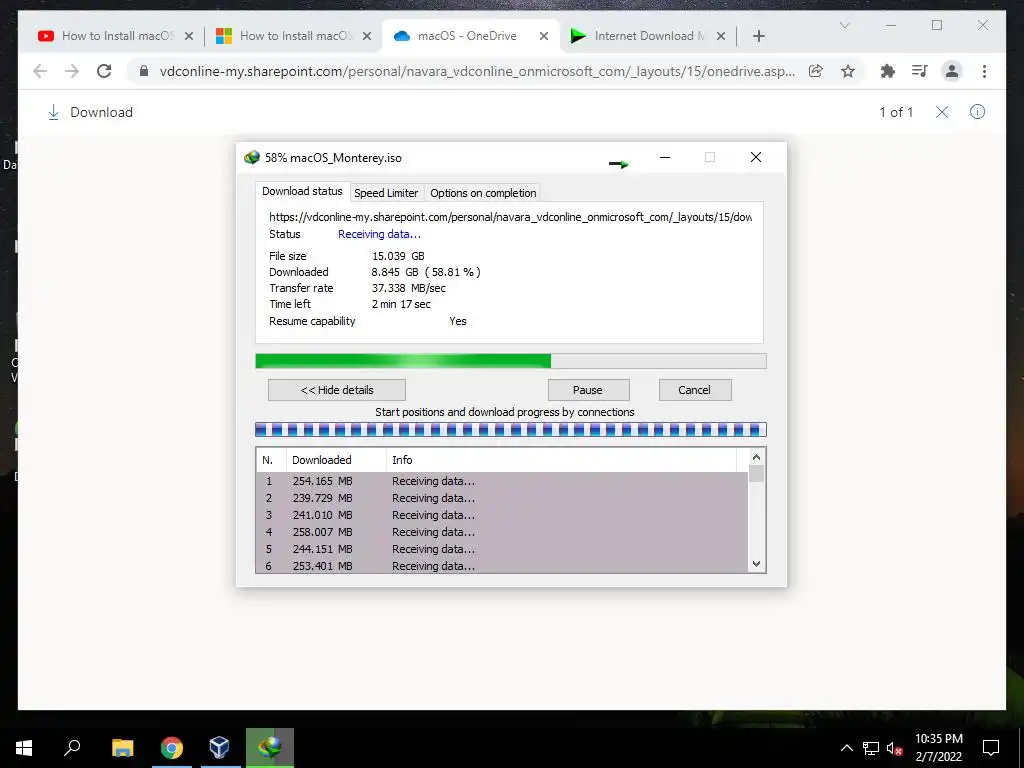Click the OneDrive Download arrow icon

point(54,112)
